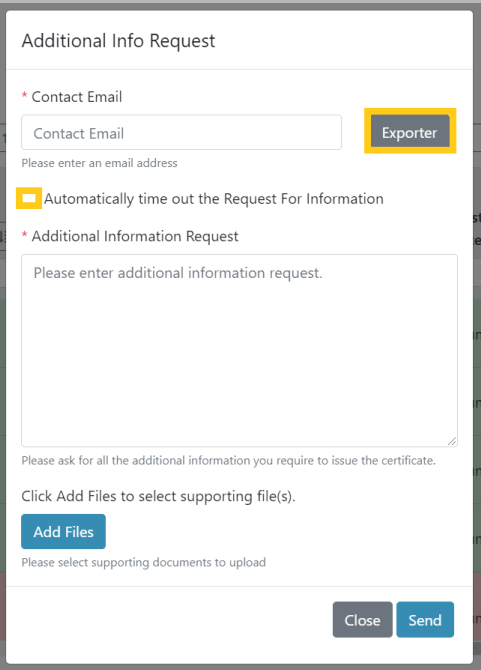Click the 'Contact Email' field label
Image resolution: width=481 pixels, height=670 pixels.
point(77,97)
